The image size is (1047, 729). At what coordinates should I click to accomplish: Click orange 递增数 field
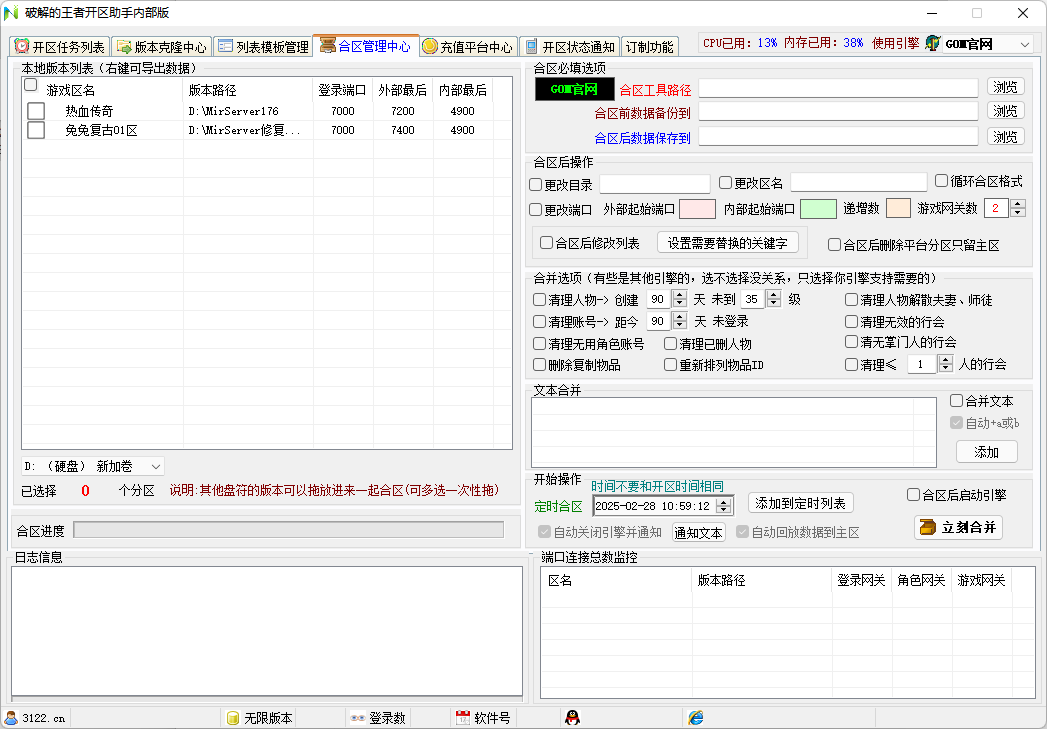pyautogui.click(x=898, y=209)
